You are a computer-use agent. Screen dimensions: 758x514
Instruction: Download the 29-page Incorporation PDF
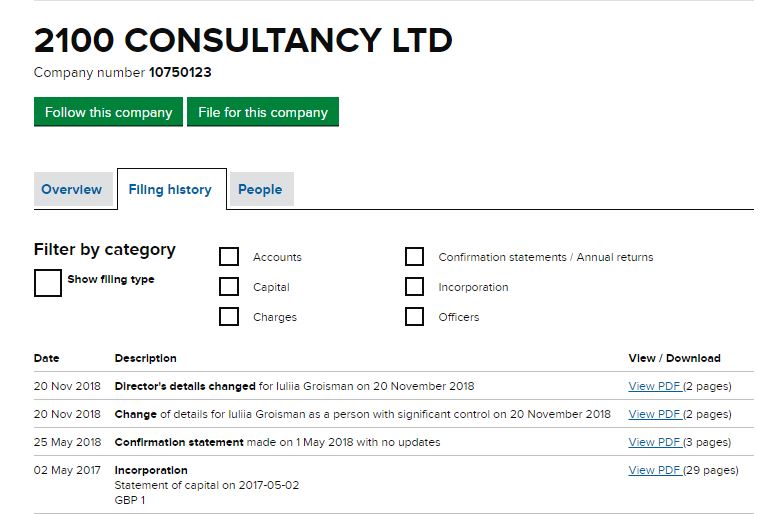[x=654, y=470]
